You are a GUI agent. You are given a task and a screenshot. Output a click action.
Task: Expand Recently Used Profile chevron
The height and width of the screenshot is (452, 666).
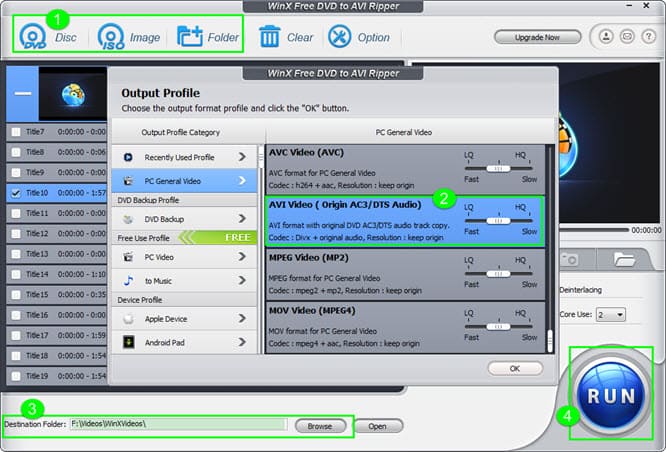coord(242,157)
